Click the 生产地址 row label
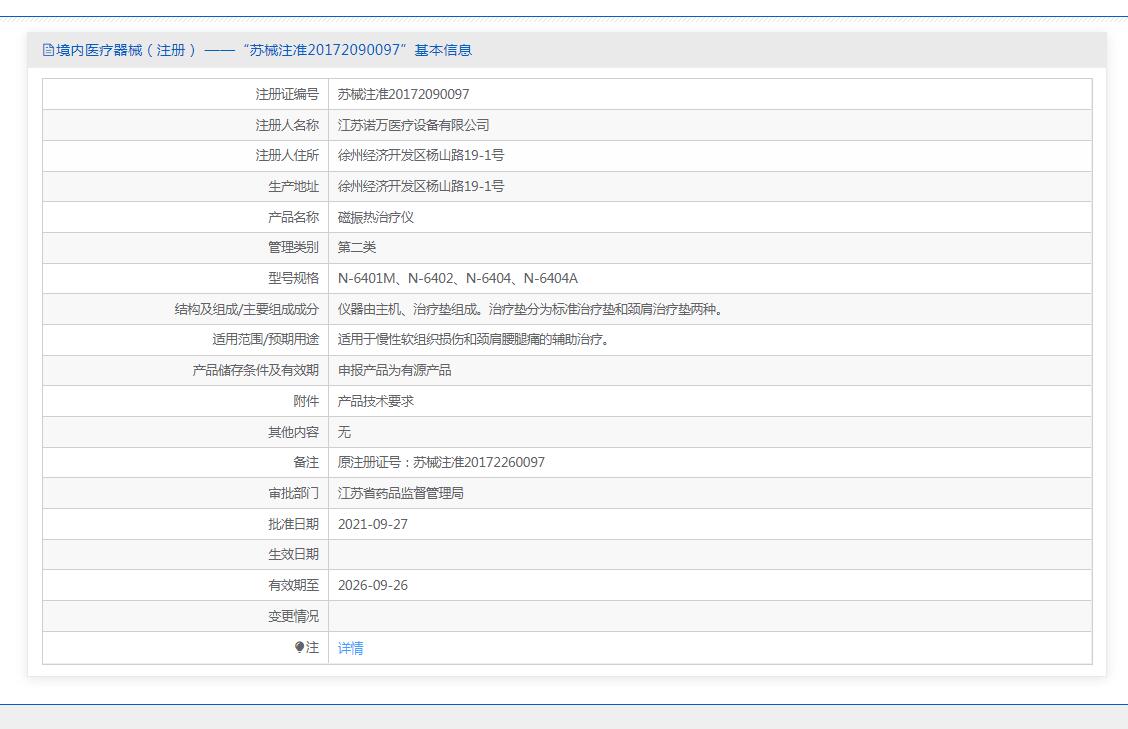Viewport: 1128px width, 729px height. [x=294, y=186]
